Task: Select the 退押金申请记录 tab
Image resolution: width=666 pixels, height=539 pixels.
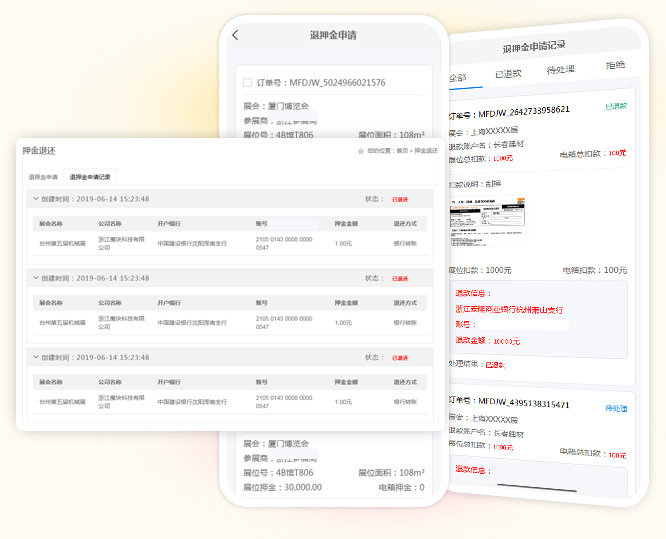Action: (92, 176)
